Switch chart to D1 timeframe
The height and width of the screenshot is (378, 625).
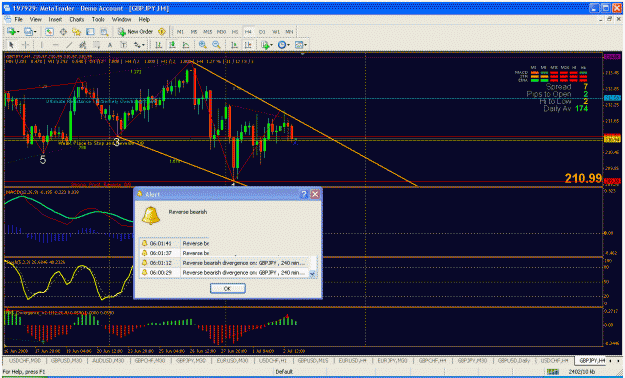[x=262, y=32]
